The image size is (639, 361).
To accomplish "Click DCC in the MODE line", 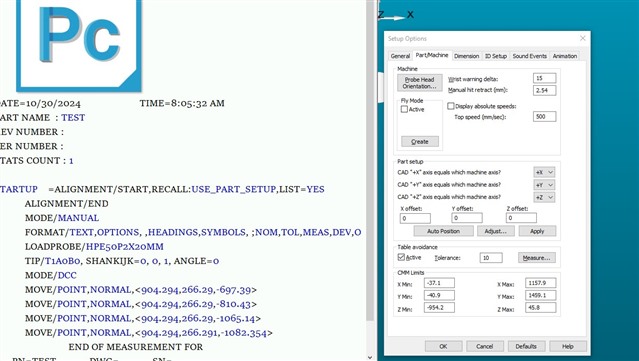I will coord(67,275).
